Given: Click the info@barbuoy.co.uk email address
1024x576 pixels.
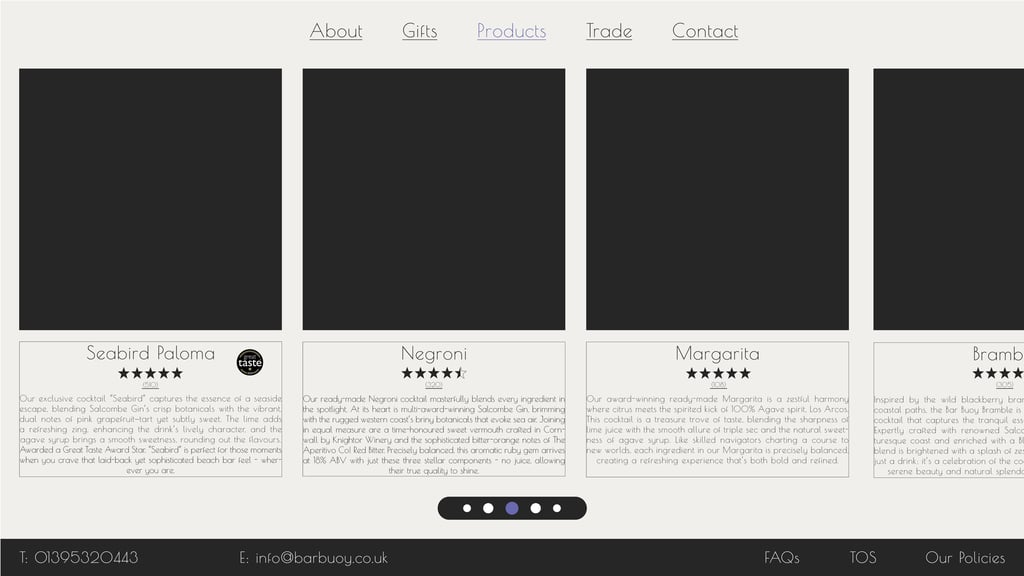Looking at the screenshot, I should (321, 558).
